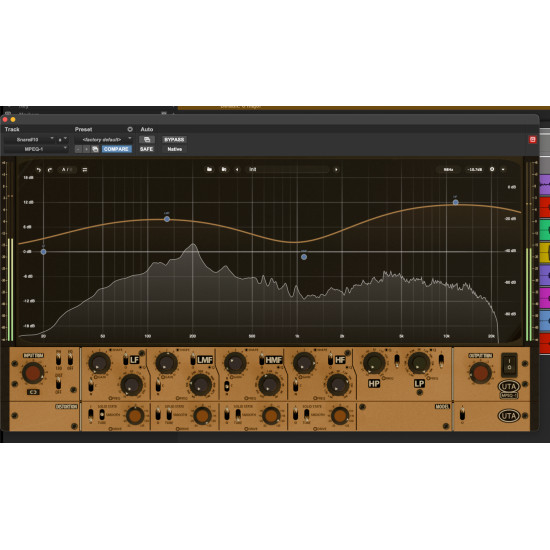This screenshot has width=550, height=550.
Task: Go to the previous preset arrow
Action: [237, 169]
